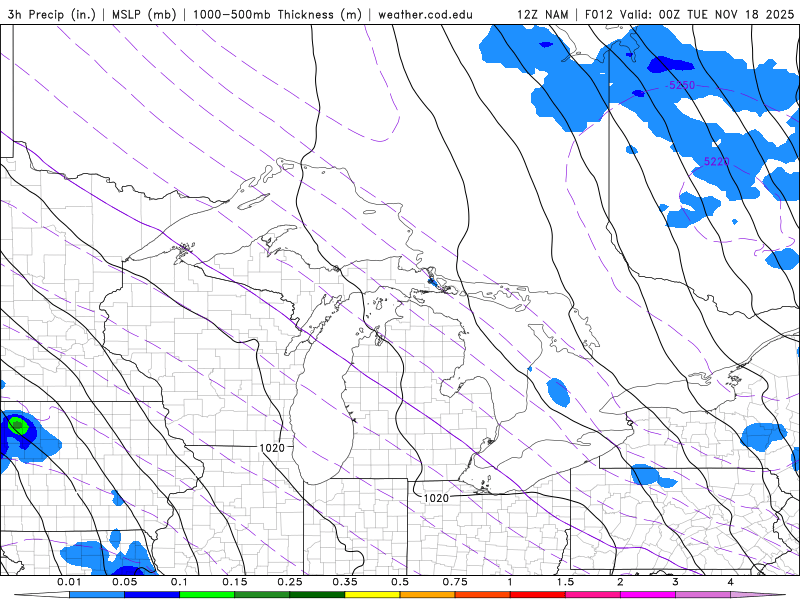
Task: Click the legend value 3
Action: tap(676, 582)
